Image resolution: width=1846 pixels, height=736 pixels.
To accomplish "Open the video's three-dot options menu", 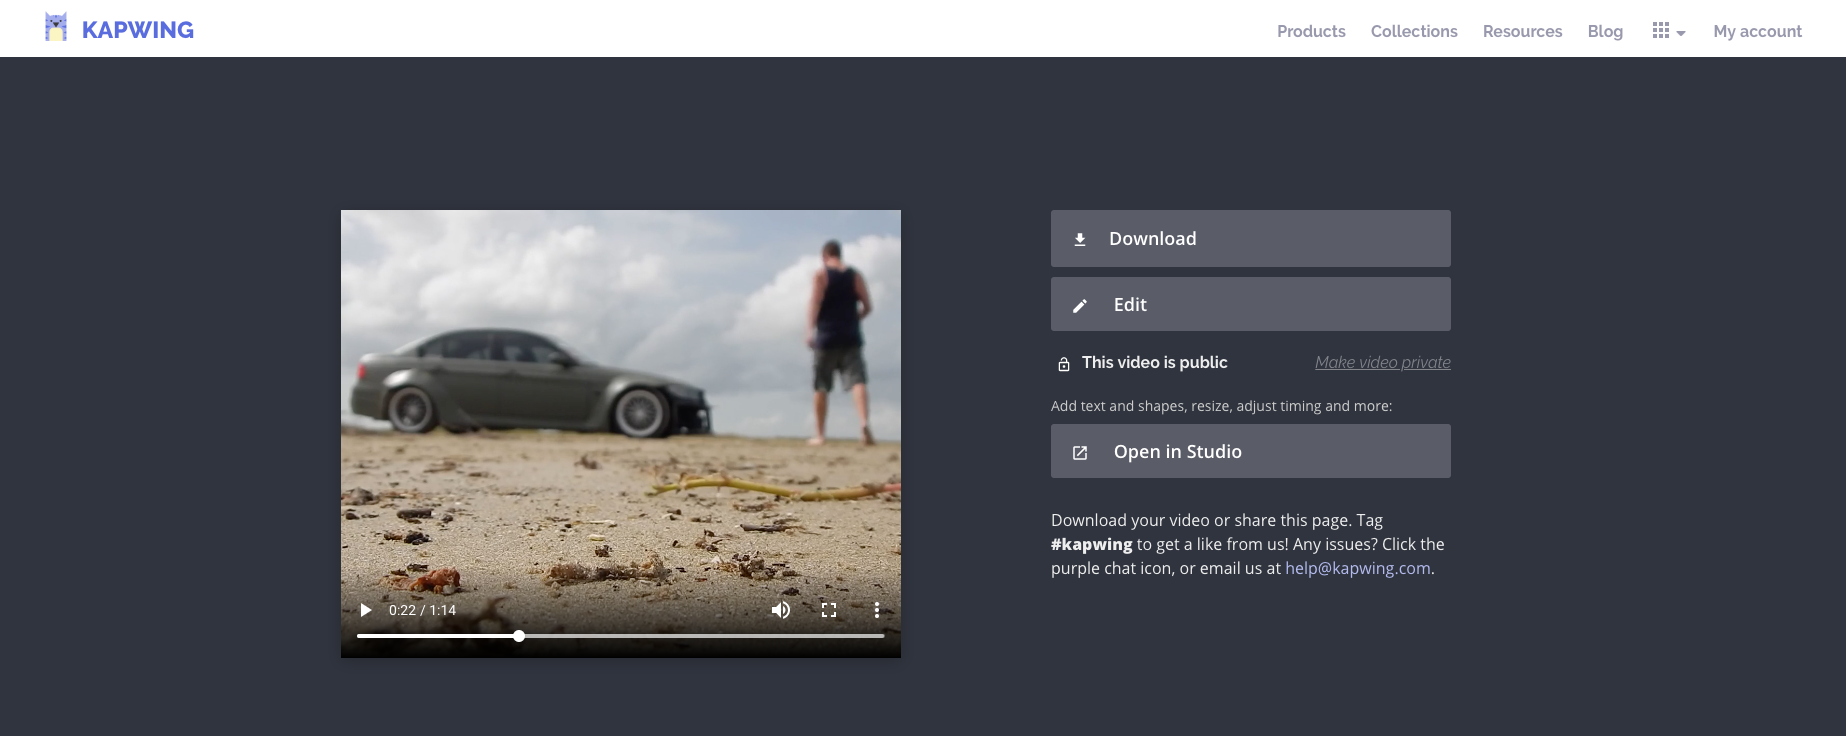I will point(877,610).
